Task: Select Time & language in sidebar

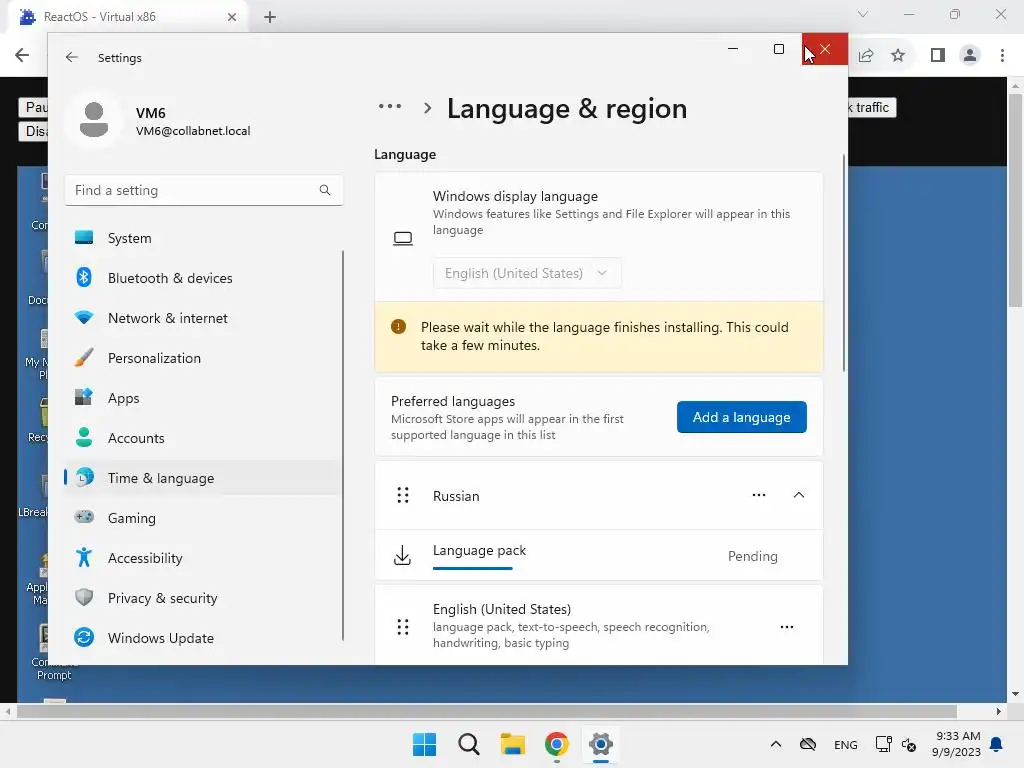Action: (202, 478)
